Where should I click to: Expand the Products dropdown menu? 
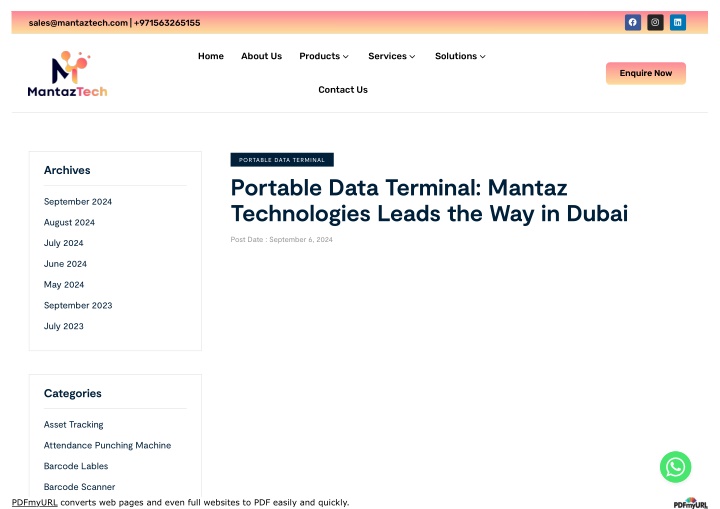[324, 56]
